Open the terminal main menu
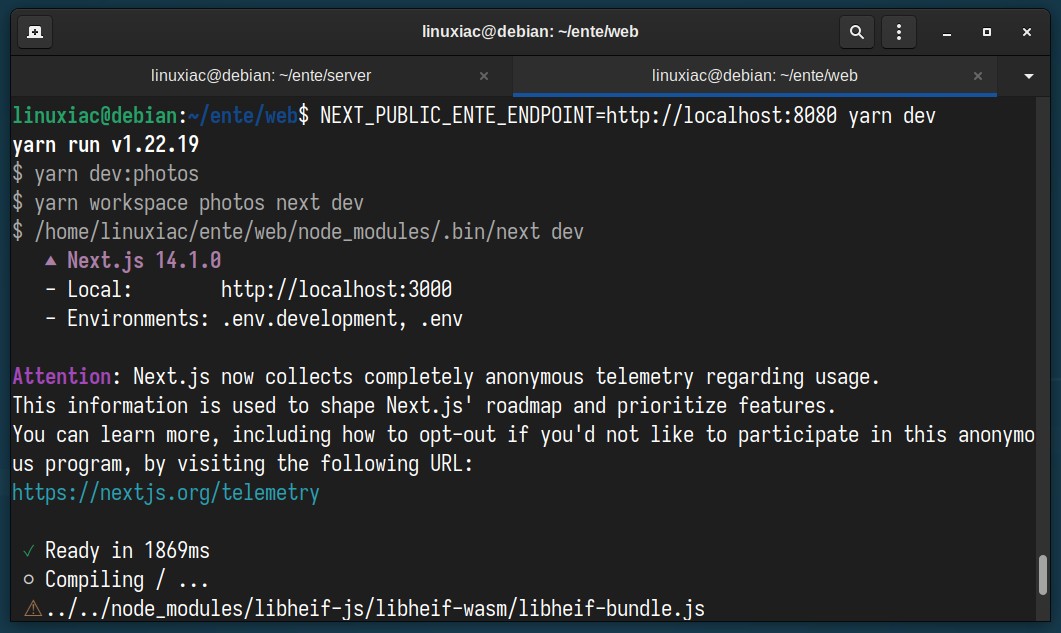 899,32
